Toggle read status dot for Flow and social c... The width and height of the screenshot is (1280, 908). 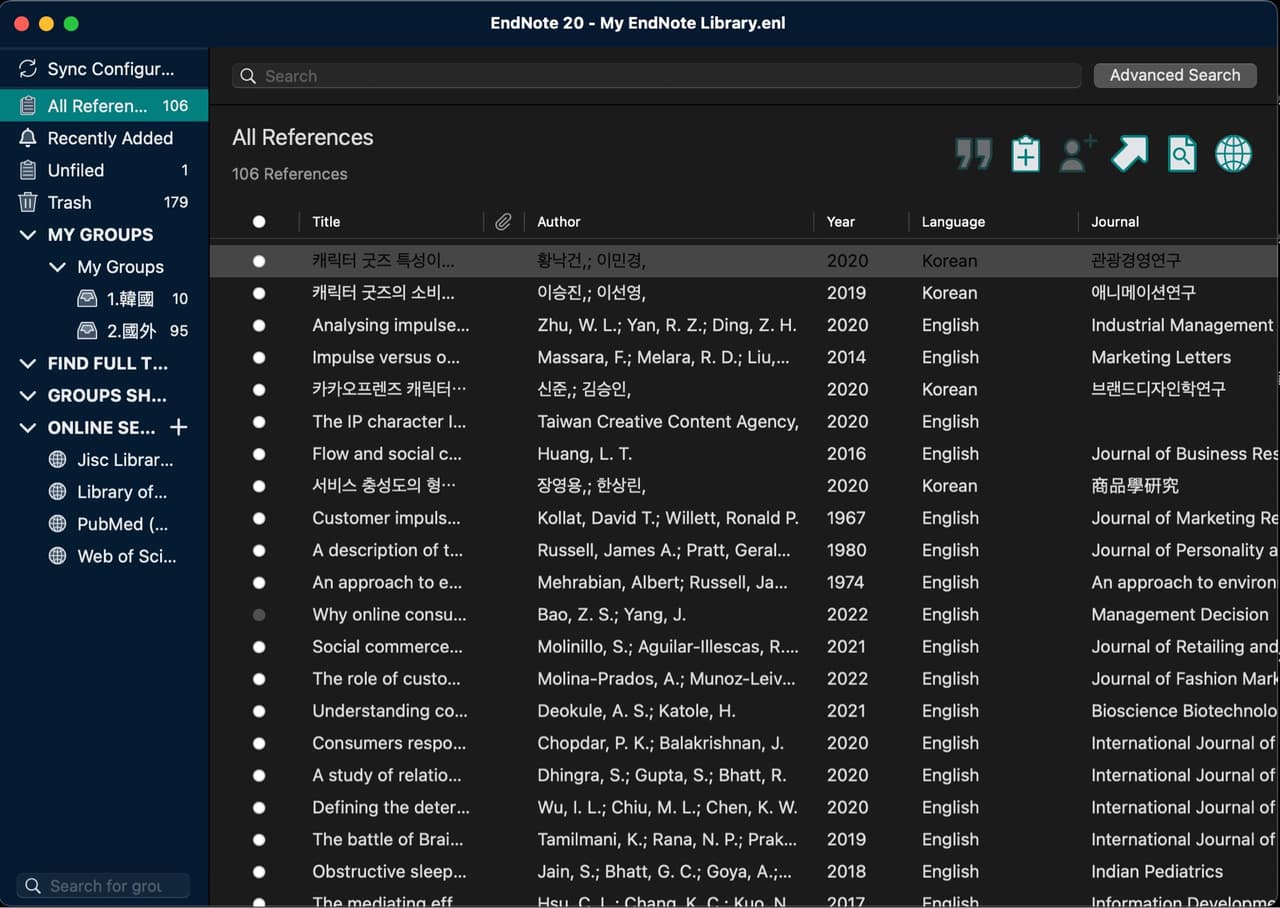coord(259,454)
